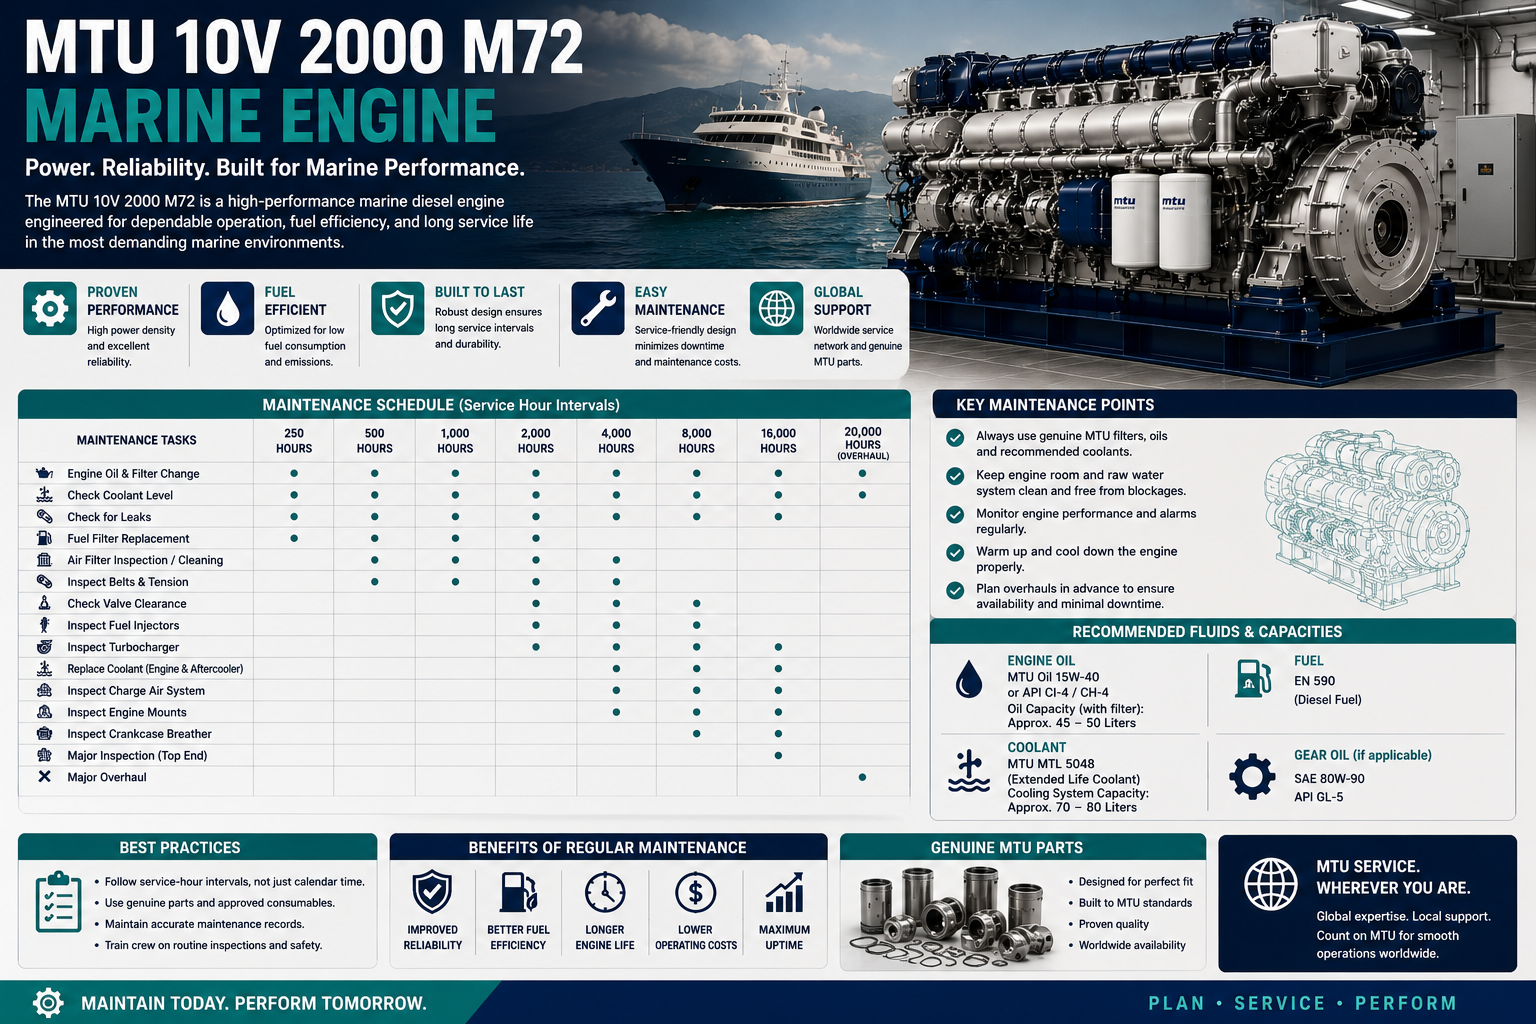Click the globe icon beside MTU Service
The image size is (1536, 1024).
1271,885
